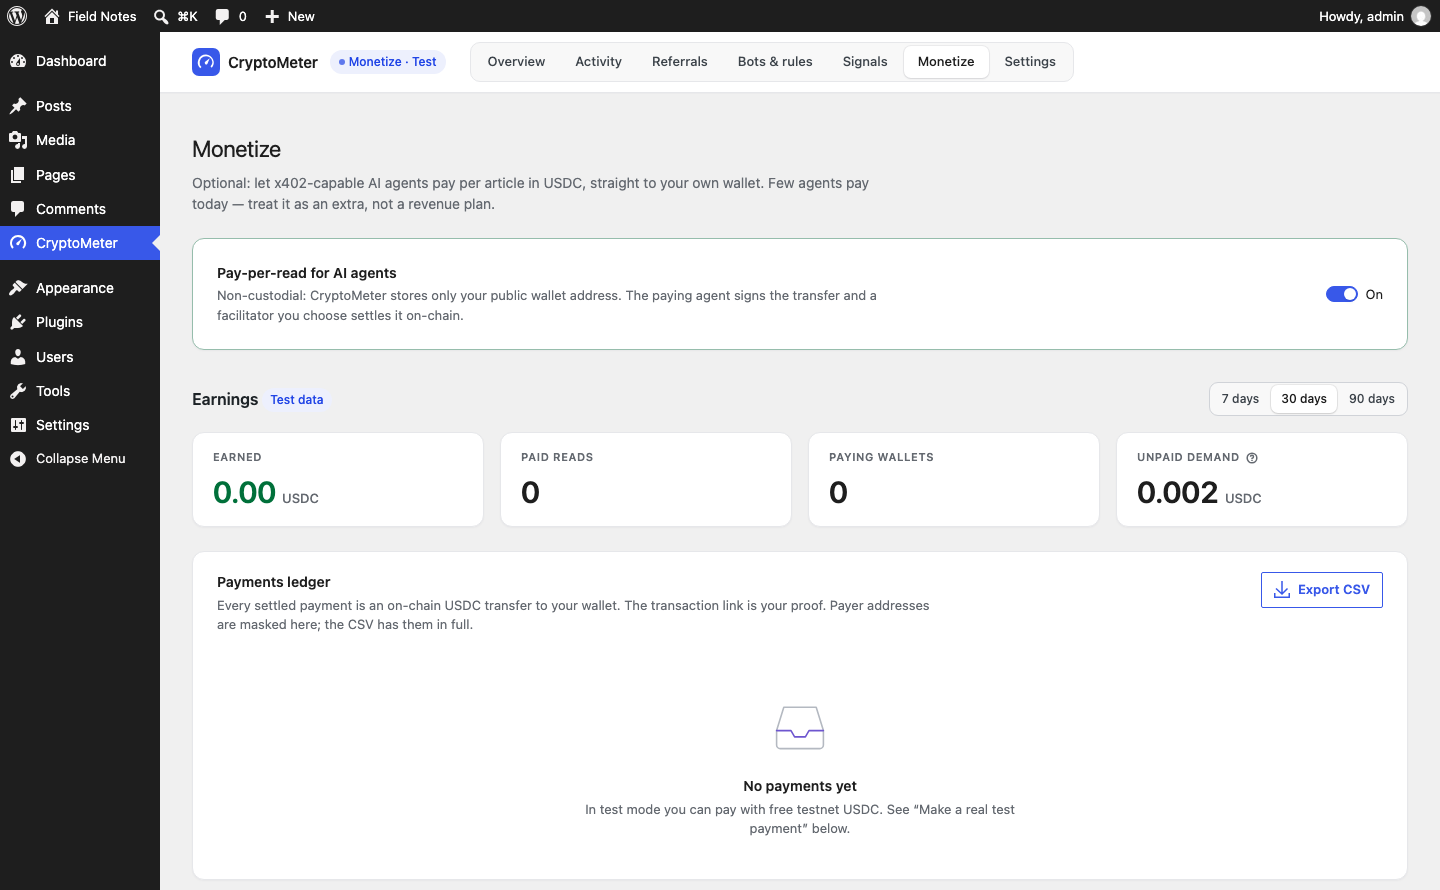Open the admin user avatar
The height and width of the screenshot is (890, 1440).
click(x=1421, y=16)
